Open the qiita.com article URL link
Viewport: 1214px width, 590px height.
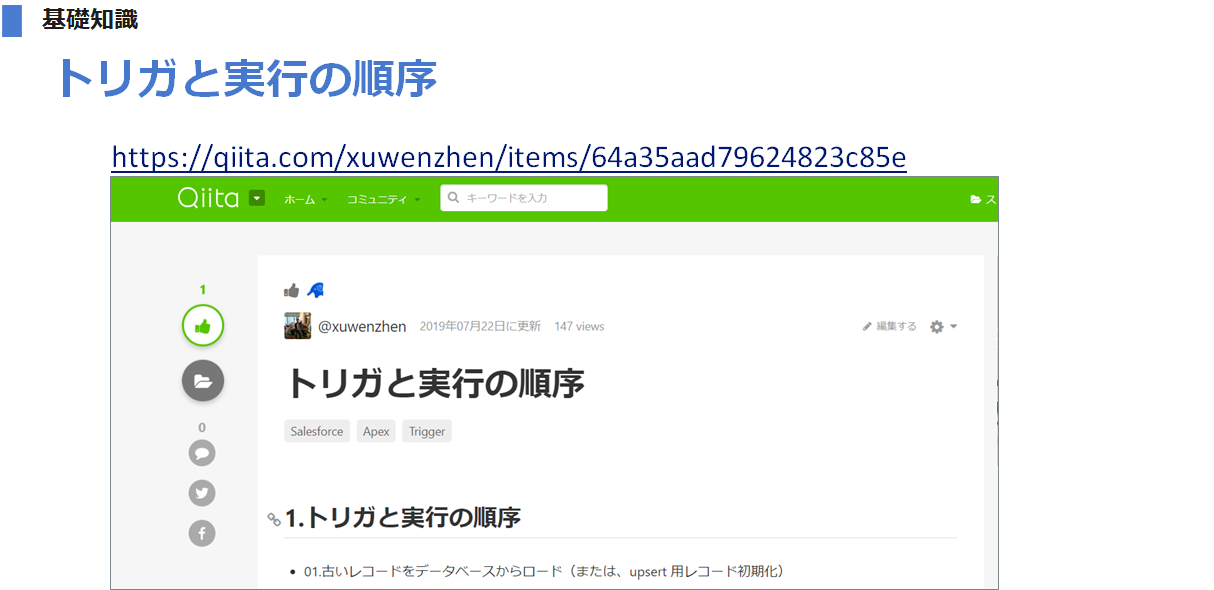coord(509,157)
